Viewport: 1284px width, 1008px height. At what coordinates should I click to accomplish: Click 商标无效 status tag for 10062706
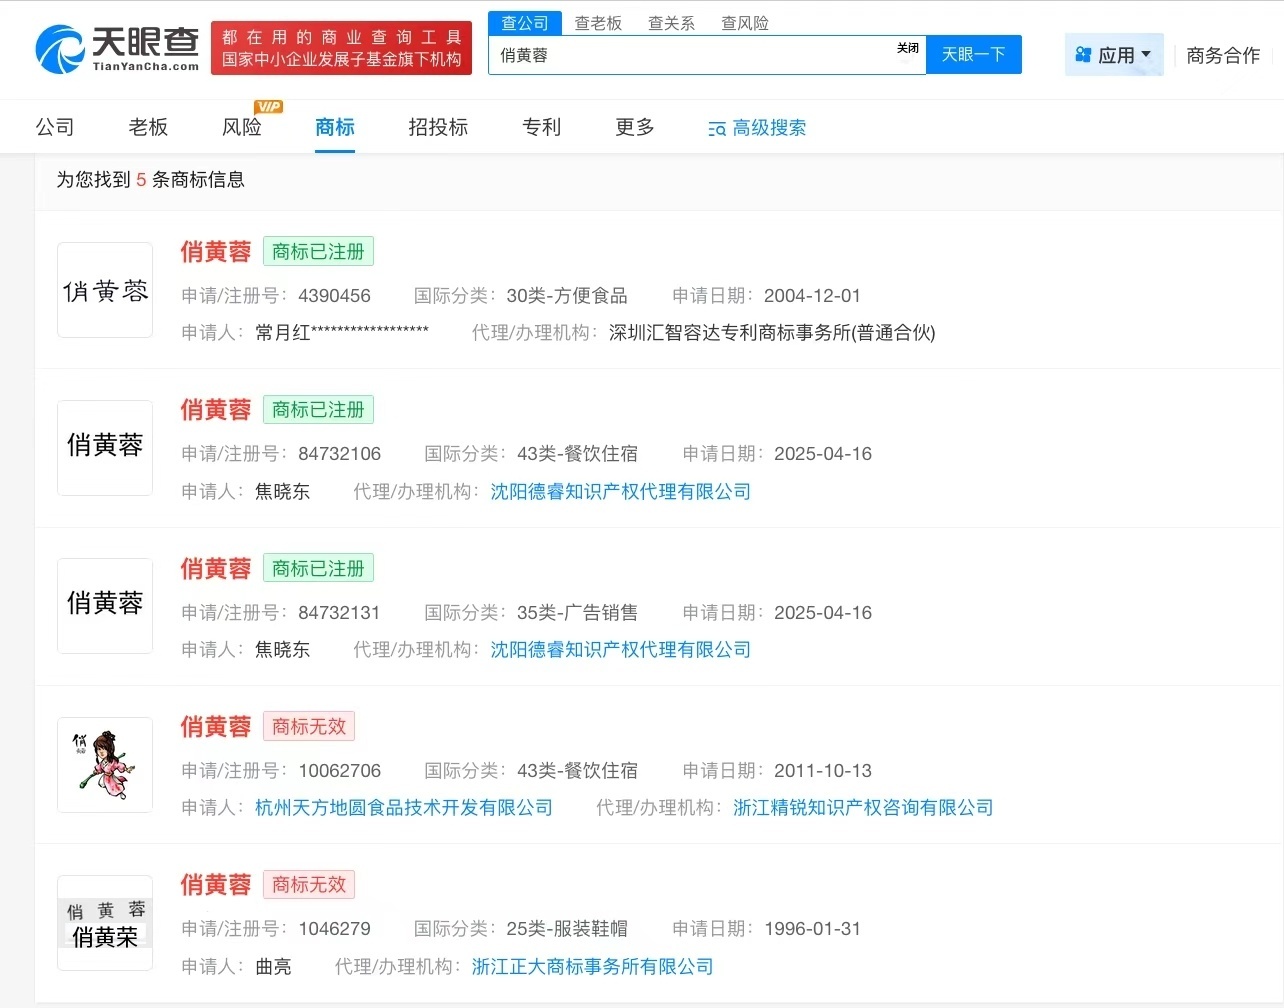(309, 727)
